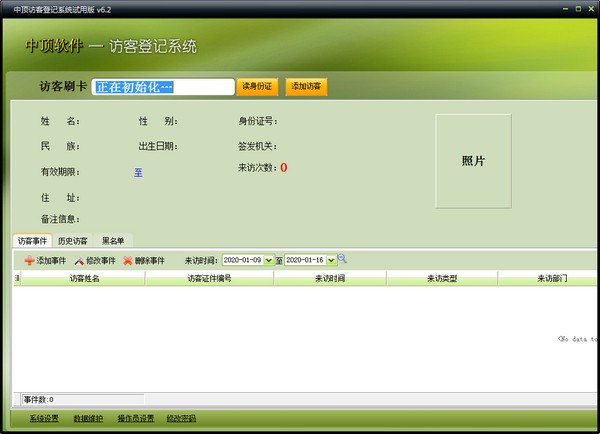Click the red plus Add Event icon

29,261
